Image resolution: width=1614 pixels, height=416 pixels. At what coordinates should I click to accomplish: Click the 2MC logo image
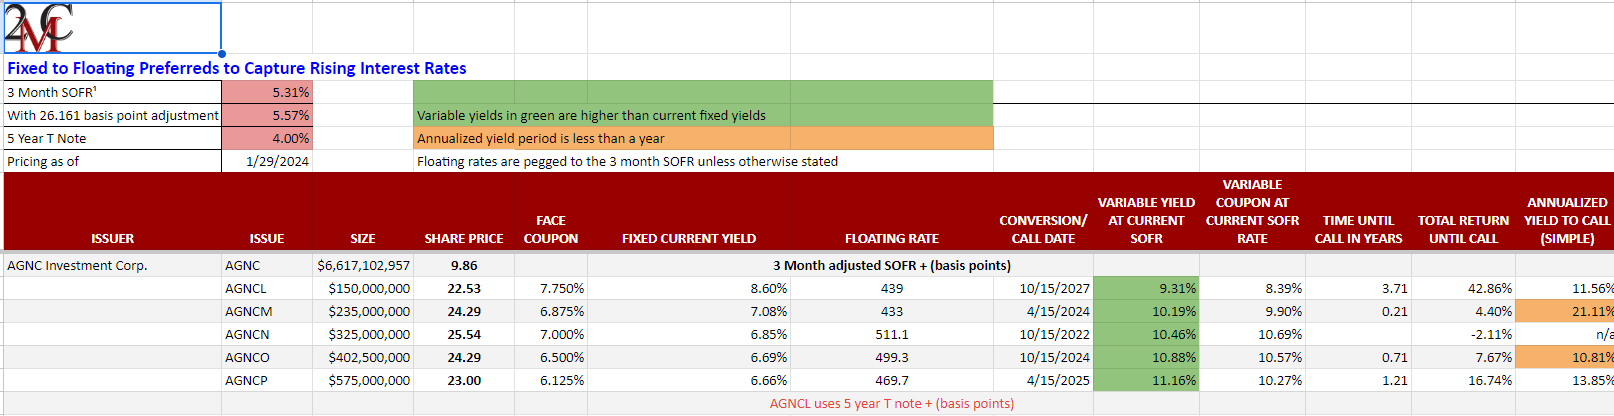[x=39, y=28]
